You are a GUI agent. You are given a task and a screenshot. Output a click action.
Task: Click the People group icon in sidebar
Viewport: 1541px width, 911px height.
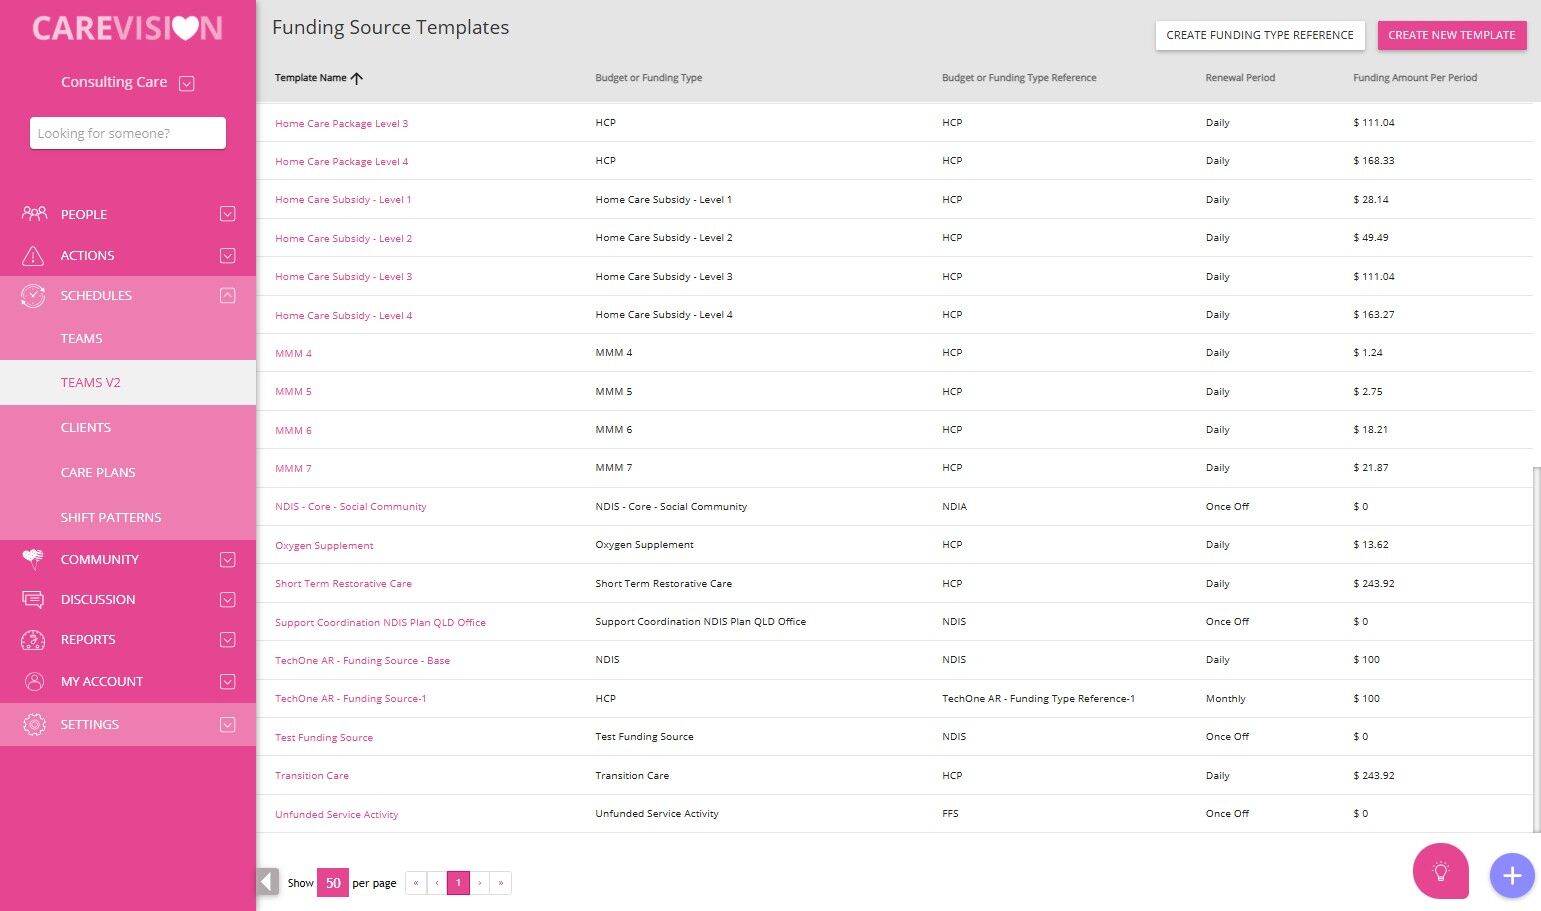tap(34, 214)
